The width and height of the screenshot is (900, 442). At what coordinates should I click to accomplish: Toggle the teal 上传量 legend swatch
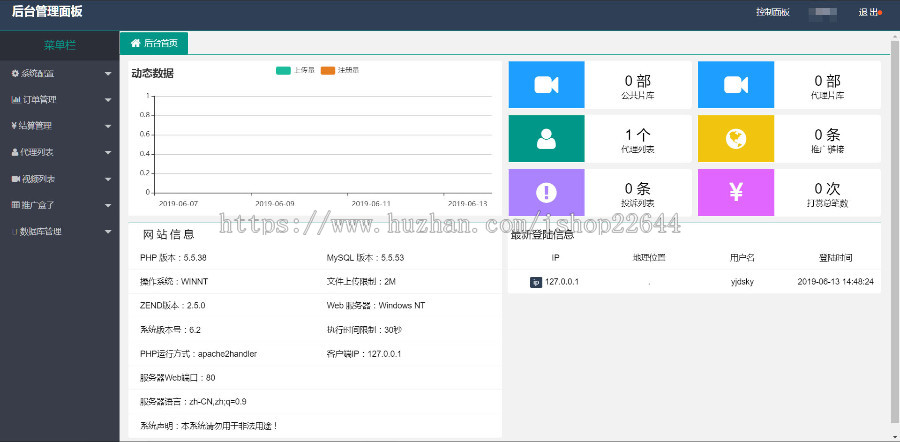tap(283, 71)
